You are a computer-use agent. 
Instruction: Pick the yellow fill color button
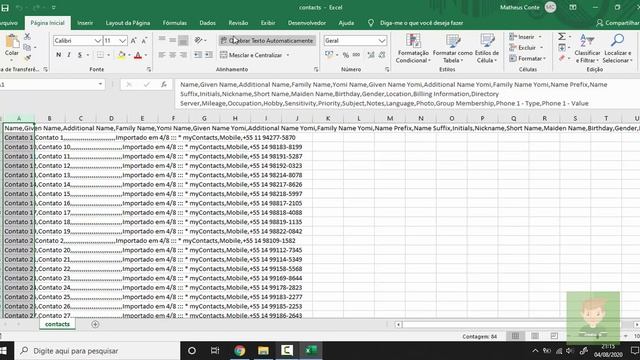pos(121,55)
